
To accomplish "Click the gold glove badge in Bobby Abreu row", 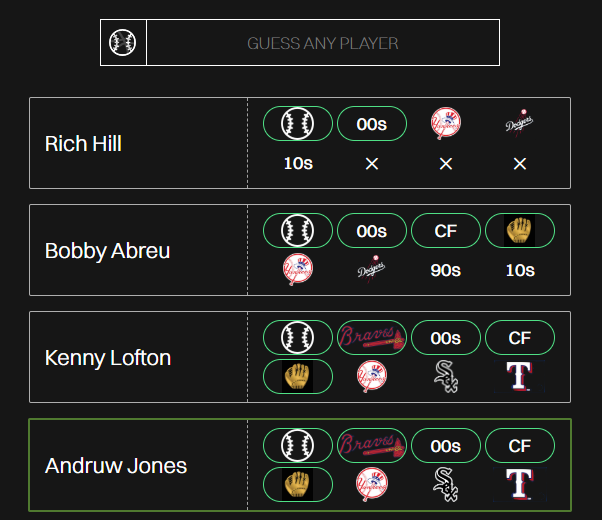I will [x=520, y=231].
